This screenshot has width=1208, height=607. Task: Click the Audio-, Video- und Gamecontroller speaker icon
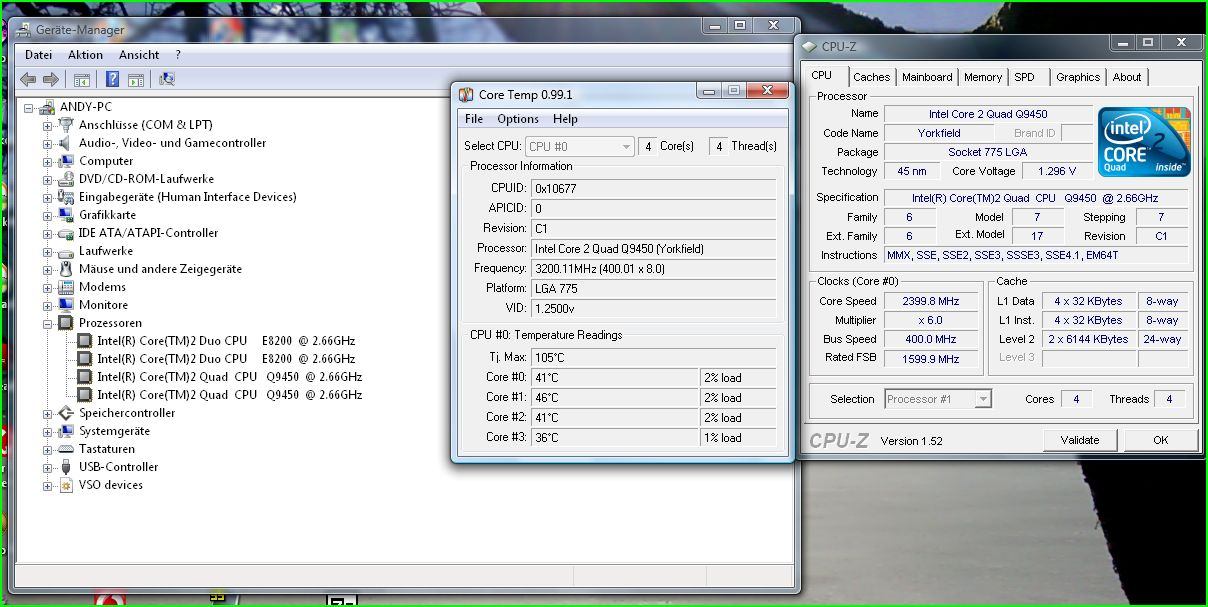point(66,143)
